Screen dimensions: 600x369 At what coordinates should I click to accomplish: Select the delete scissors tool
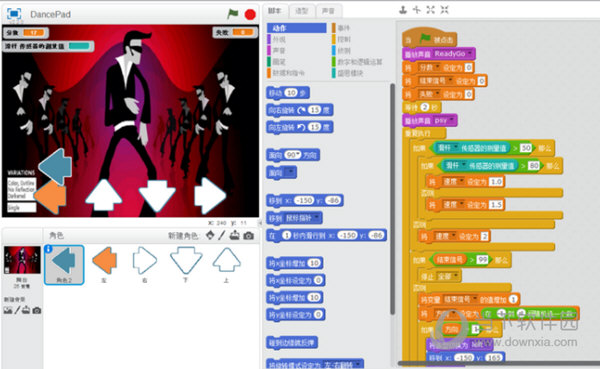pos(417,10)
